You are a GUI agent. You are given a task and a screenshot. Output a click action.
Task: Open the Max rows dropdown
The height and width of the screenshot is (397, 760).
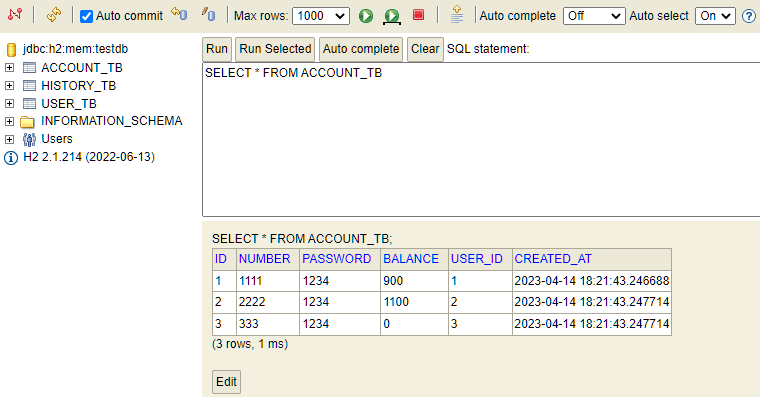(321, 16)
